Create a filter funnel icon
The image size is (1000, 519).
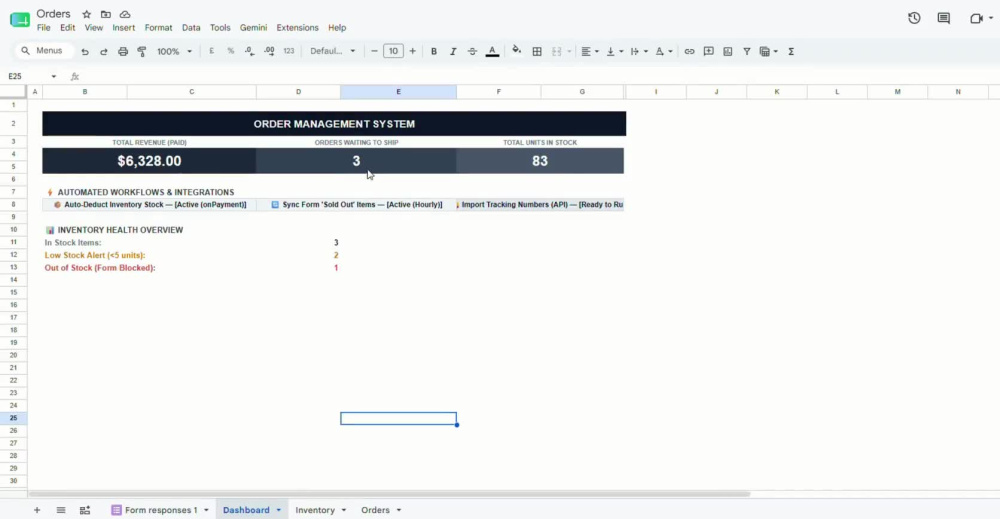[x=746, y=51]
